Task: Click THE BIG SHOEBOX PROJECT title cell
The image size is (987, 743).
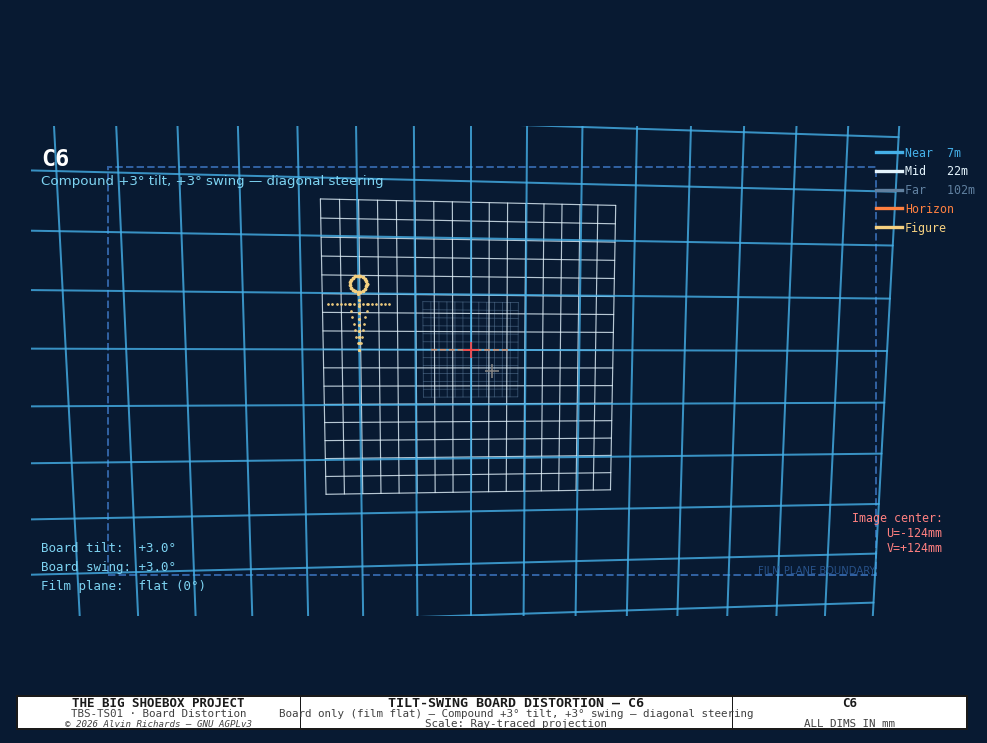Action: pyautogui.click(x=159, y=712)
